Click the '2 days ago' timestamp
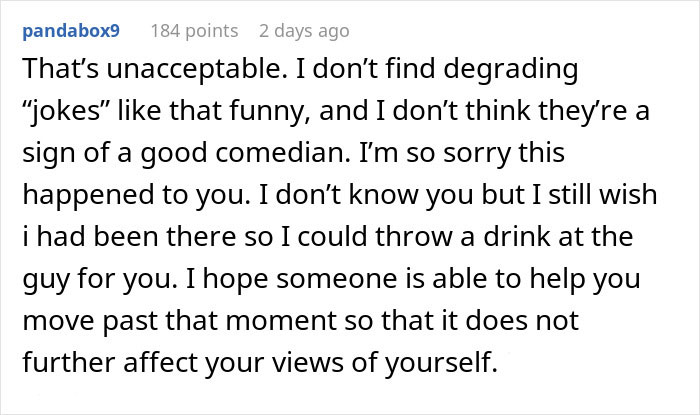700x415 pixels. (304, 30)
